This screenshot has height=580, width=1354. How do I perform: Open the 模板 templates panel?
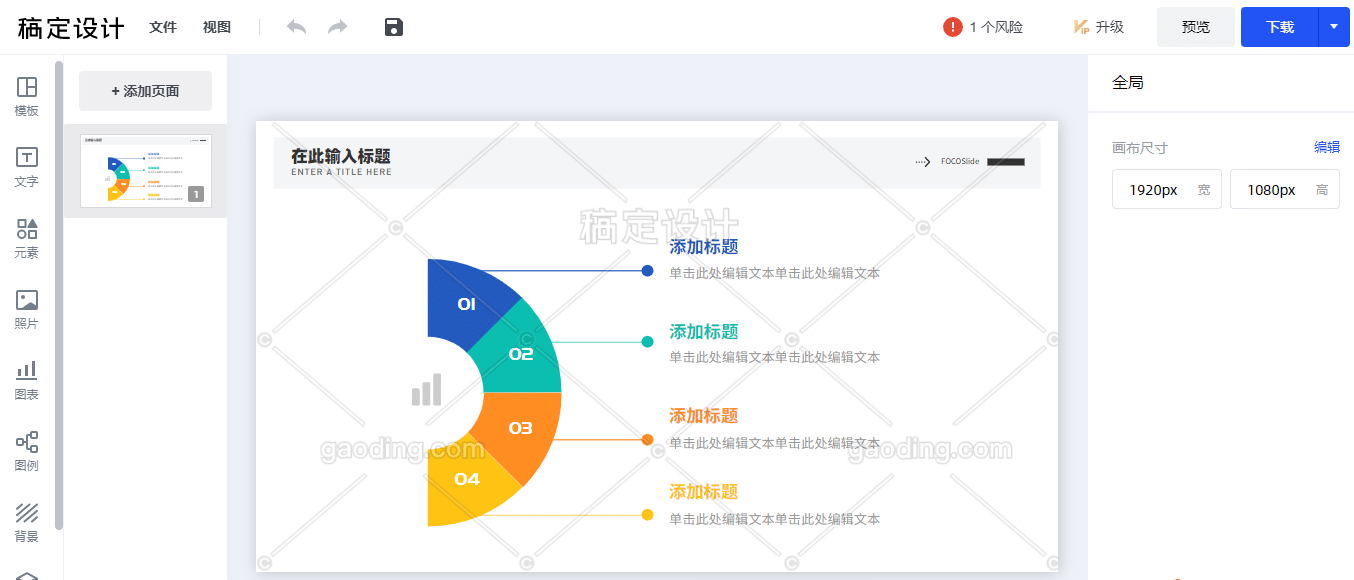(27, 97)
